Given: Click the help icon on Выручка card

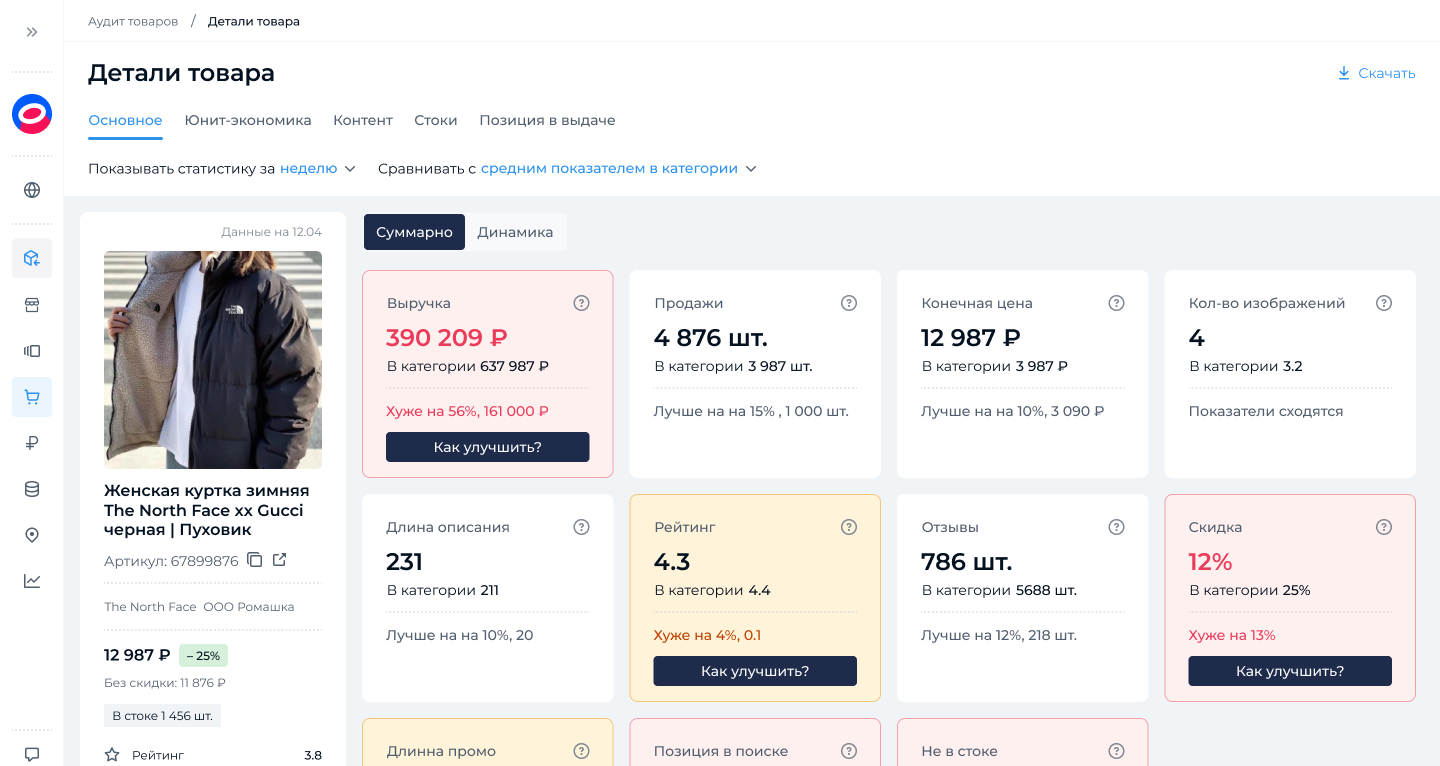Looking at the screenshot, I should [x=581, y=303].
